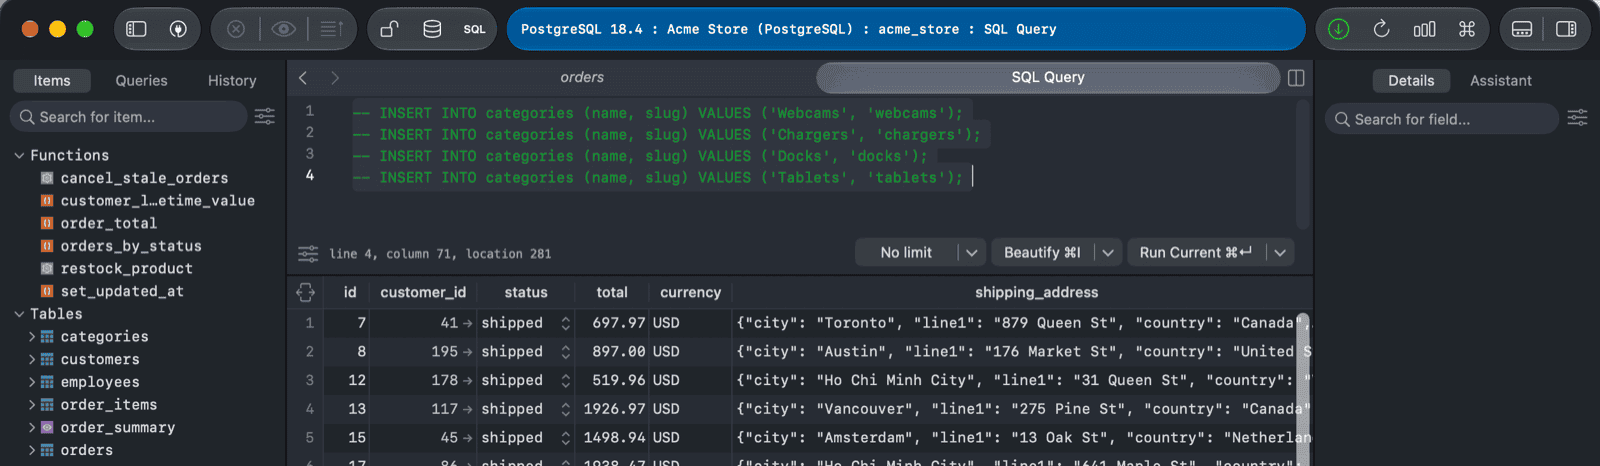Open the Assistant tab

1500,81
